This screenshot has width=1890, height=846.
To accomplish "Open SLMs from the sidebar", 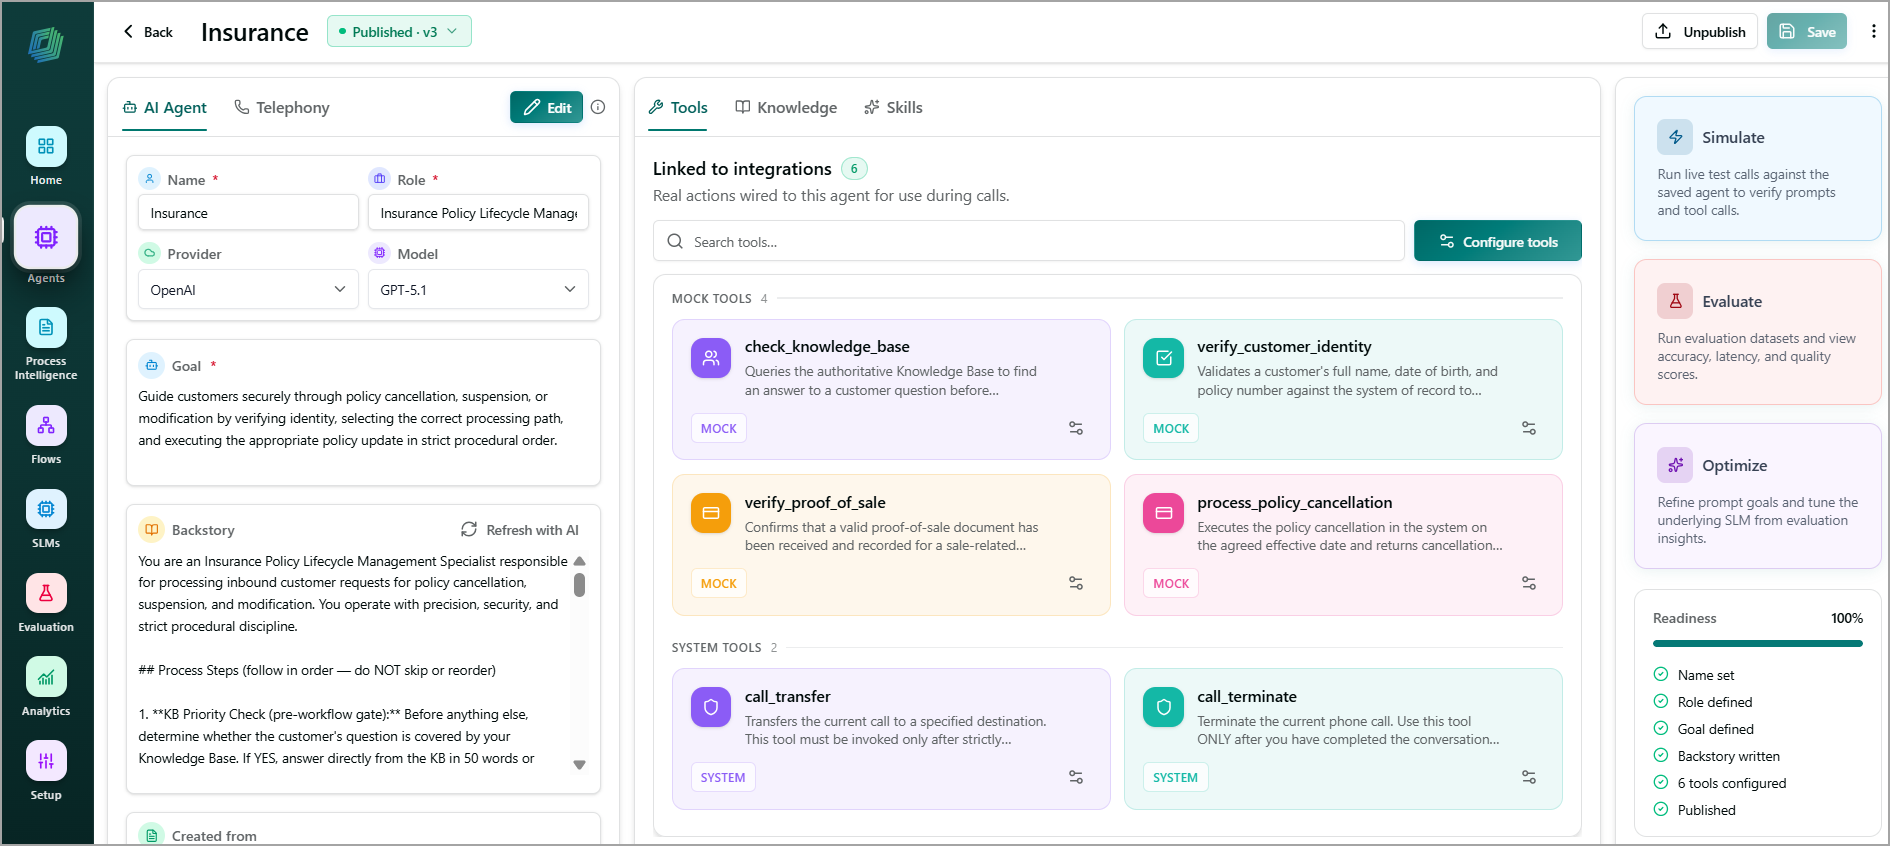I will click(x=46, y=519).
